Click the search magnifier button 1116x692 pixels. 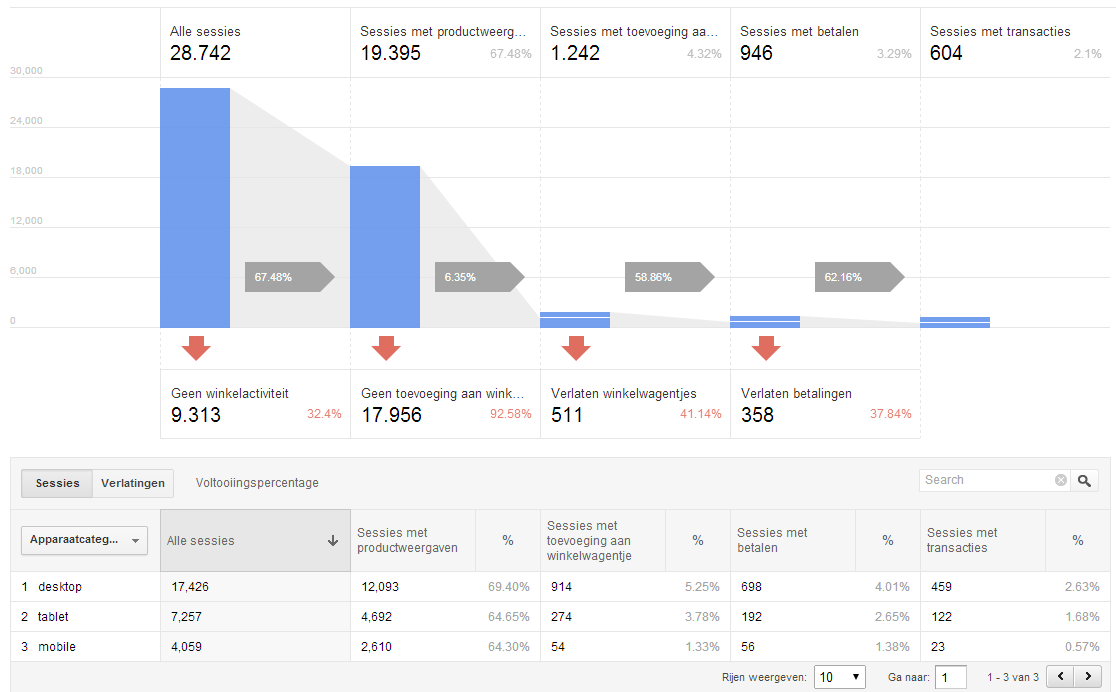click(x=1084, y=481)
